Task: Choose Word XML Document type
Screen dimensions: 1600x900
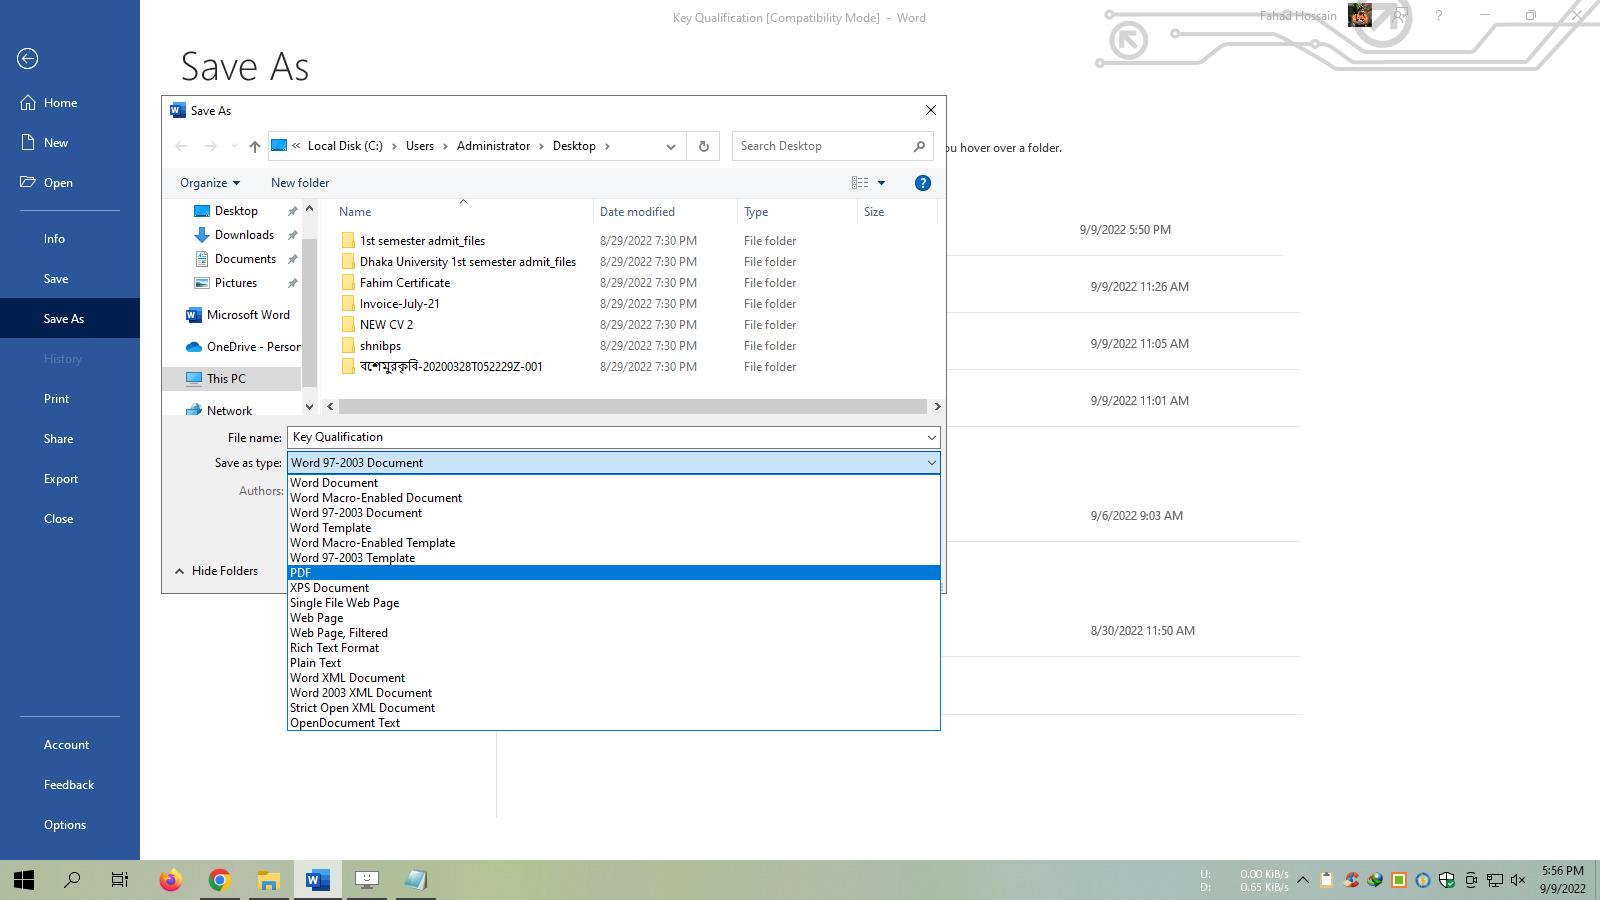Action: coord(614,678)
